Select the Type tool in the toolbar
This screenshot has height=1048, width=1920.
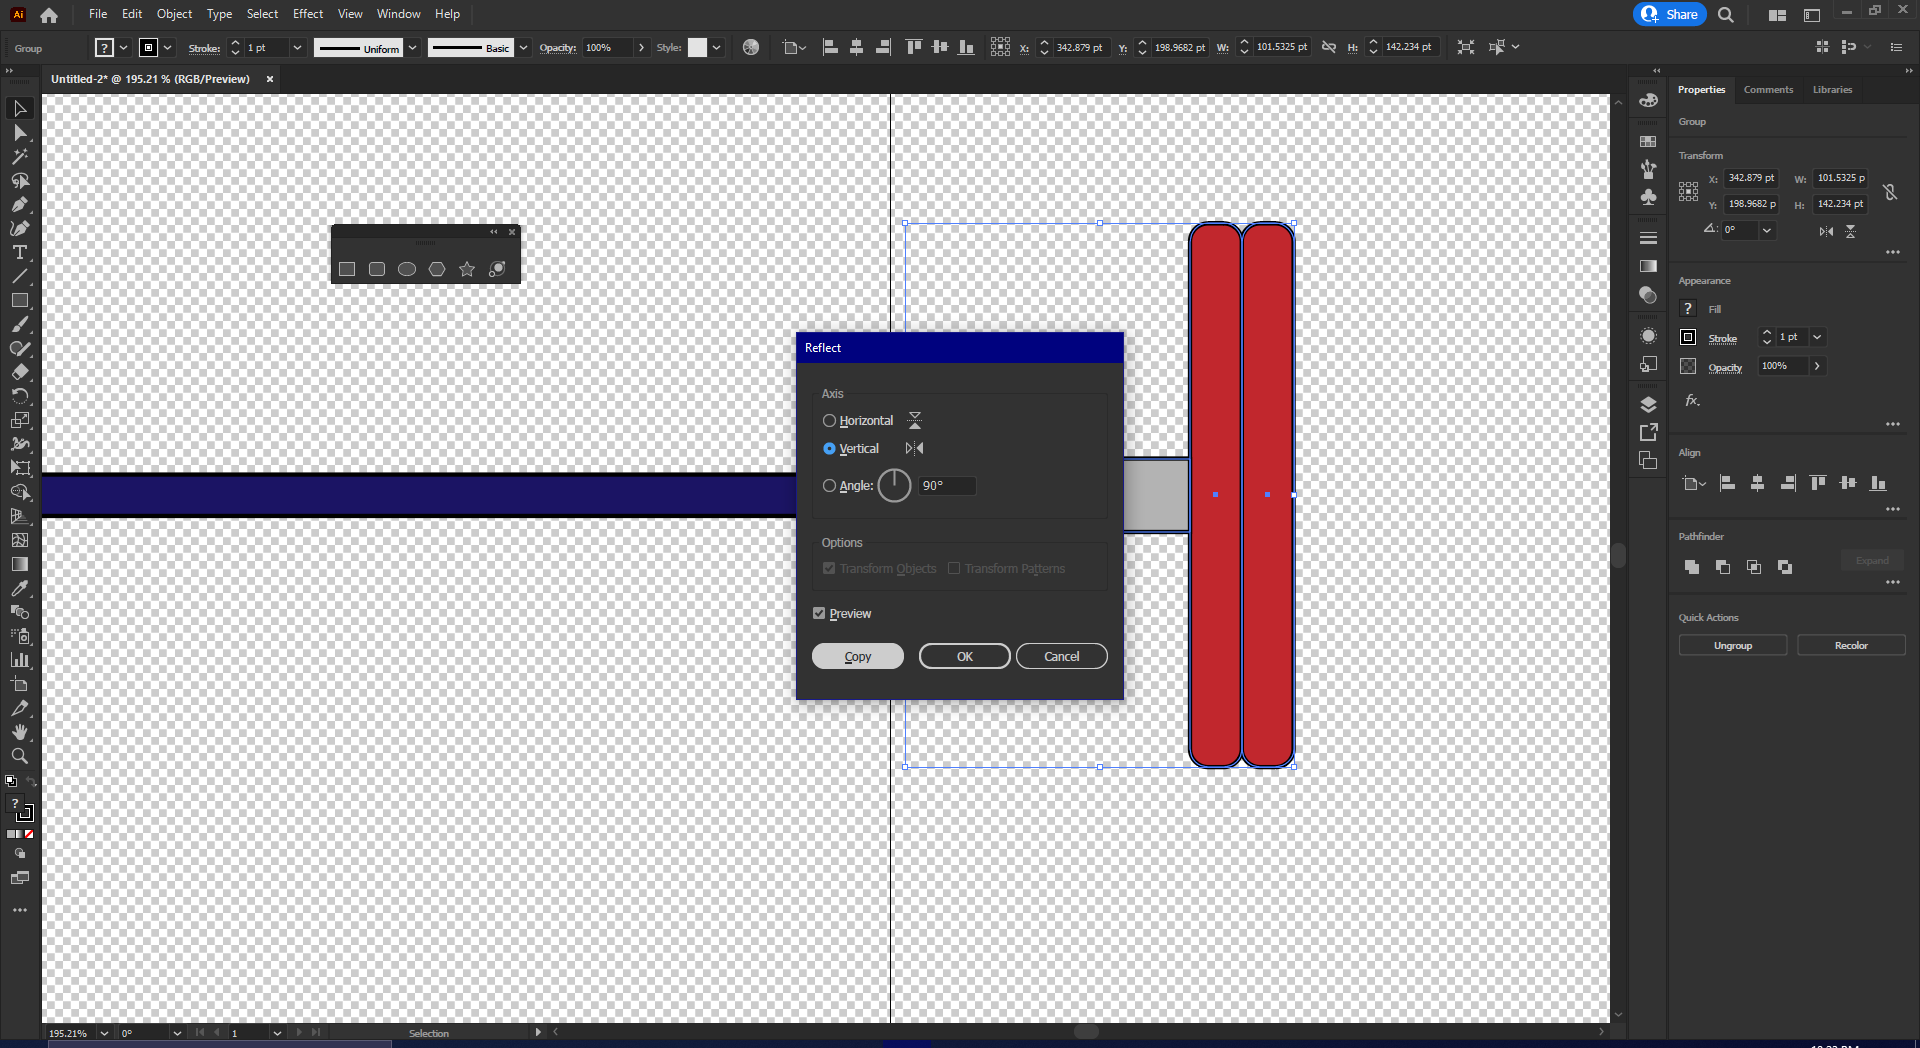[20, 253]
